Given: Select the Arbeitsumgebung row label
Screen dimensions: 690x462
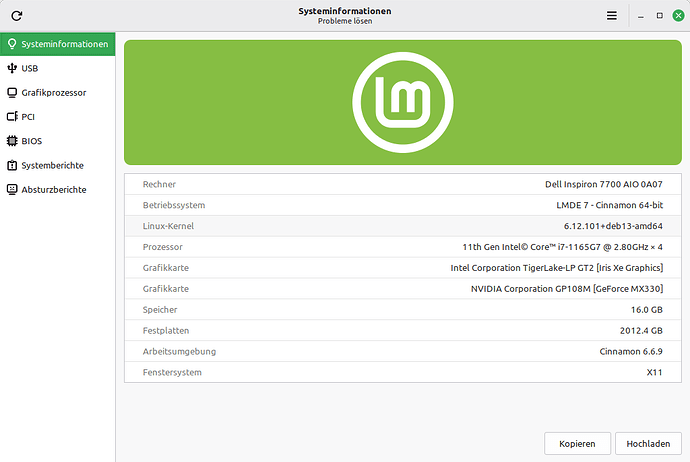Looking at the screenshot, I should click(x=179, y=352).
